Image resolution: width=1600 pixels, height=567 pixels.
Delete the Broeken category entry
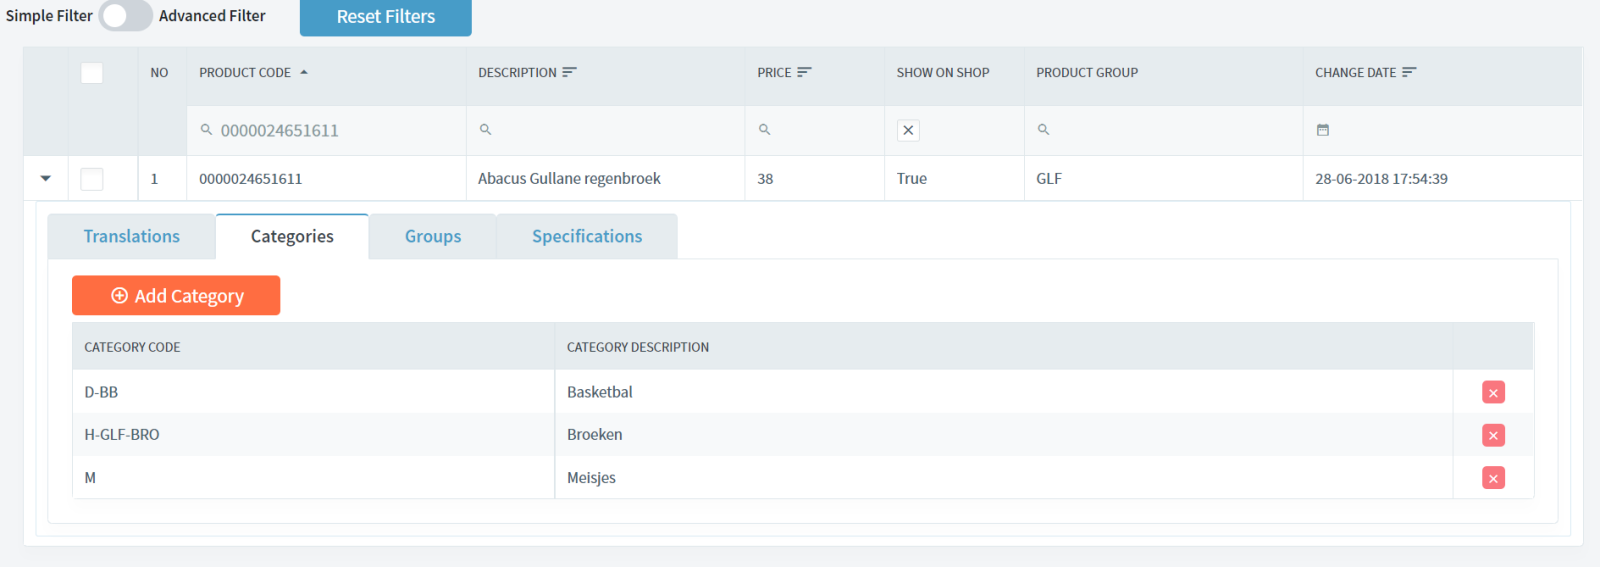tap(1493, 435)
